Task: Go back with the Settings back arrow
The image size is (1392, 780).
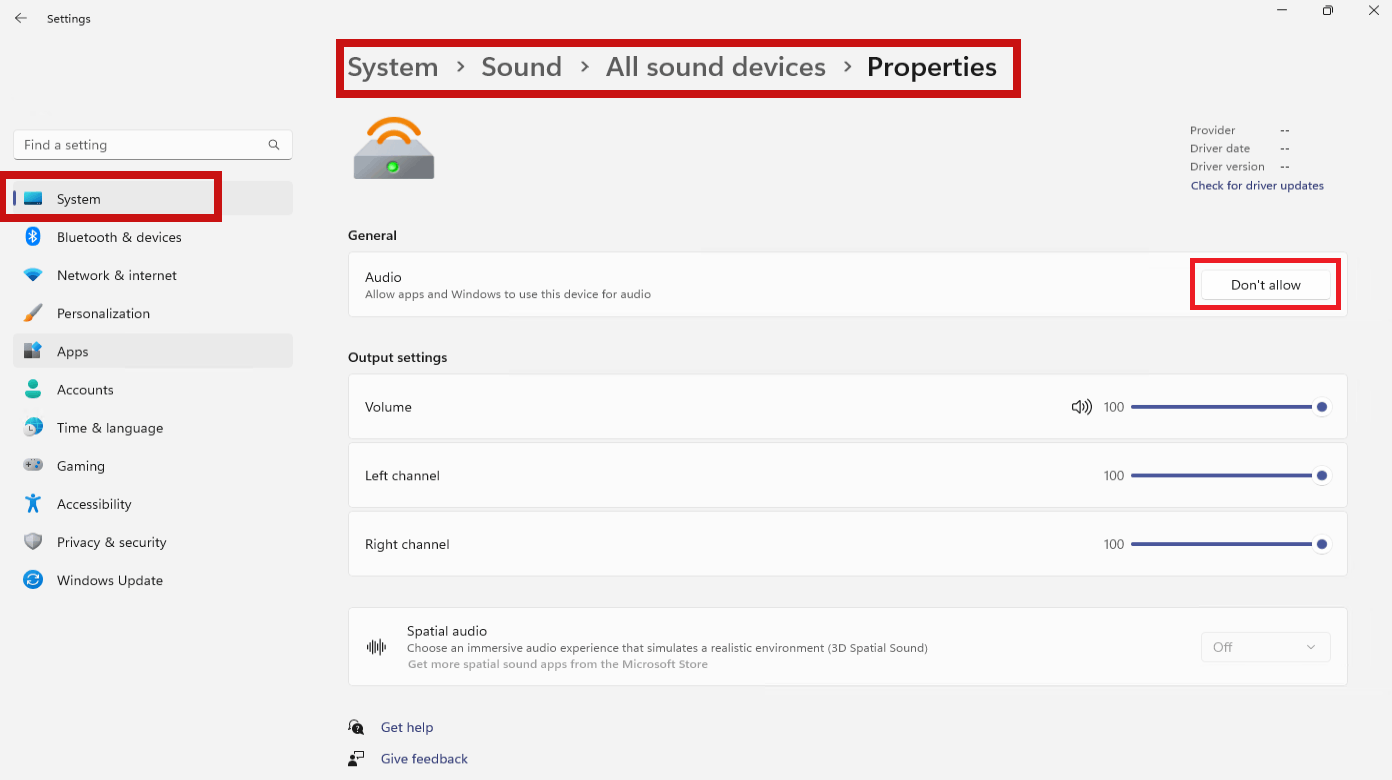Action: click(x=20, y=18)
